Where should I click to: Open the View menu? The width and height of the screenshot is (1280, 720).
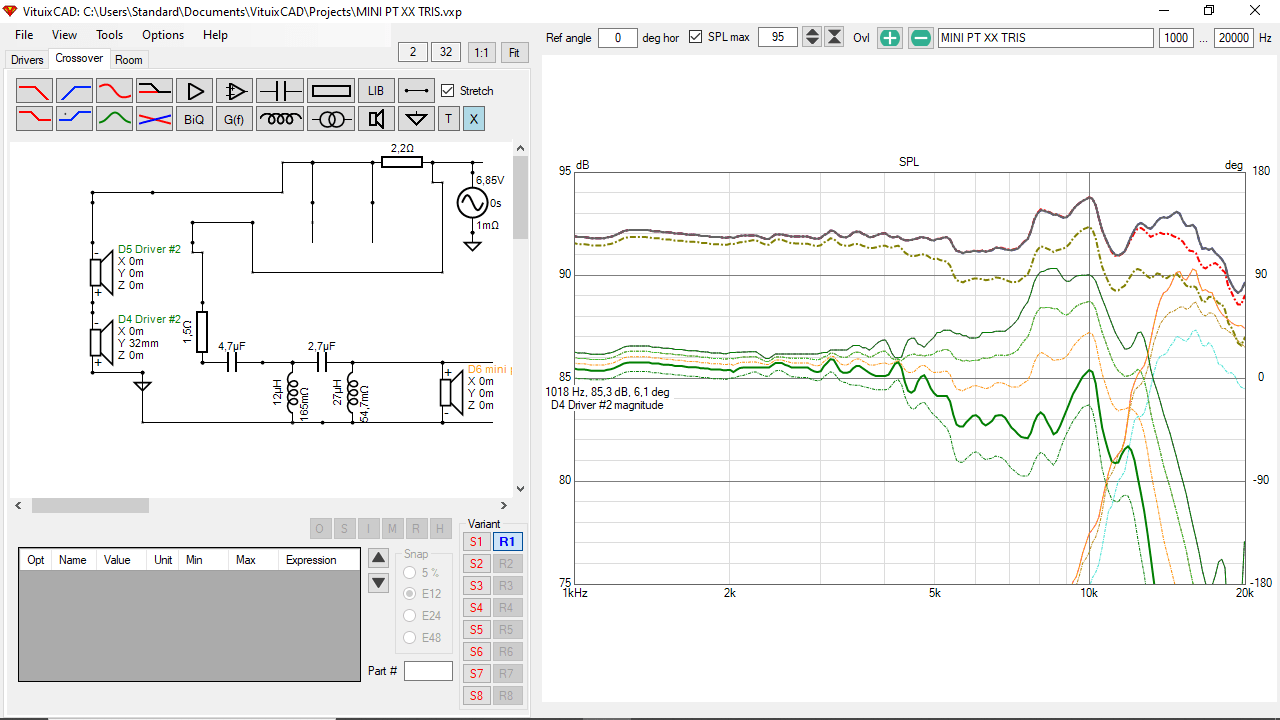[64, 34]
